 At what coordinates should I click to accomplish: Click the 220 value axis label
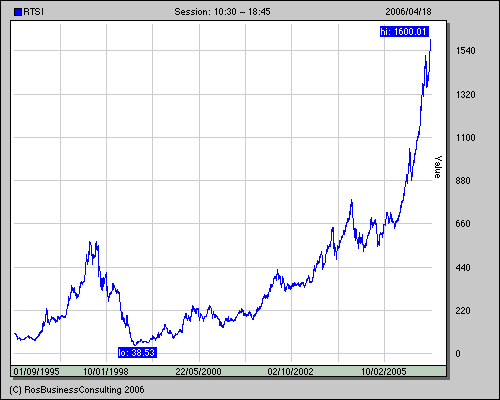click(463, 311)
